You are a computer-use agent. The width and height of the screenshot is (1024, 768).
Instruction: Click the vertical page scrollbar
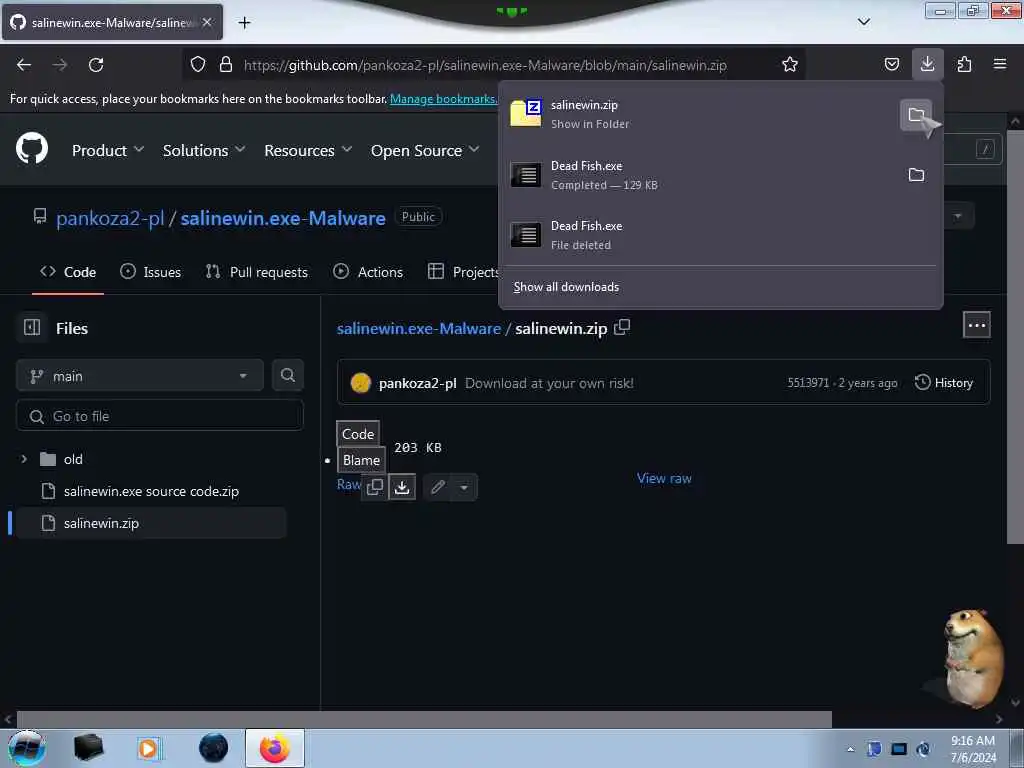(1014, 336)
